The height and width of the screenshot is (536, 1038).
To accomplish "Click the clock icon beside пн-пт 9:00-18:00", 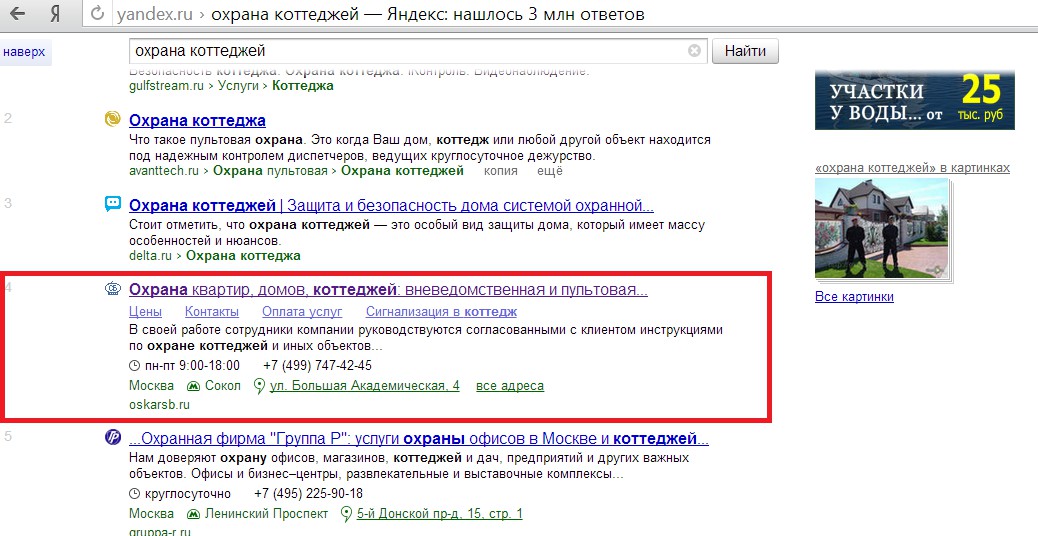I will 134,365.
